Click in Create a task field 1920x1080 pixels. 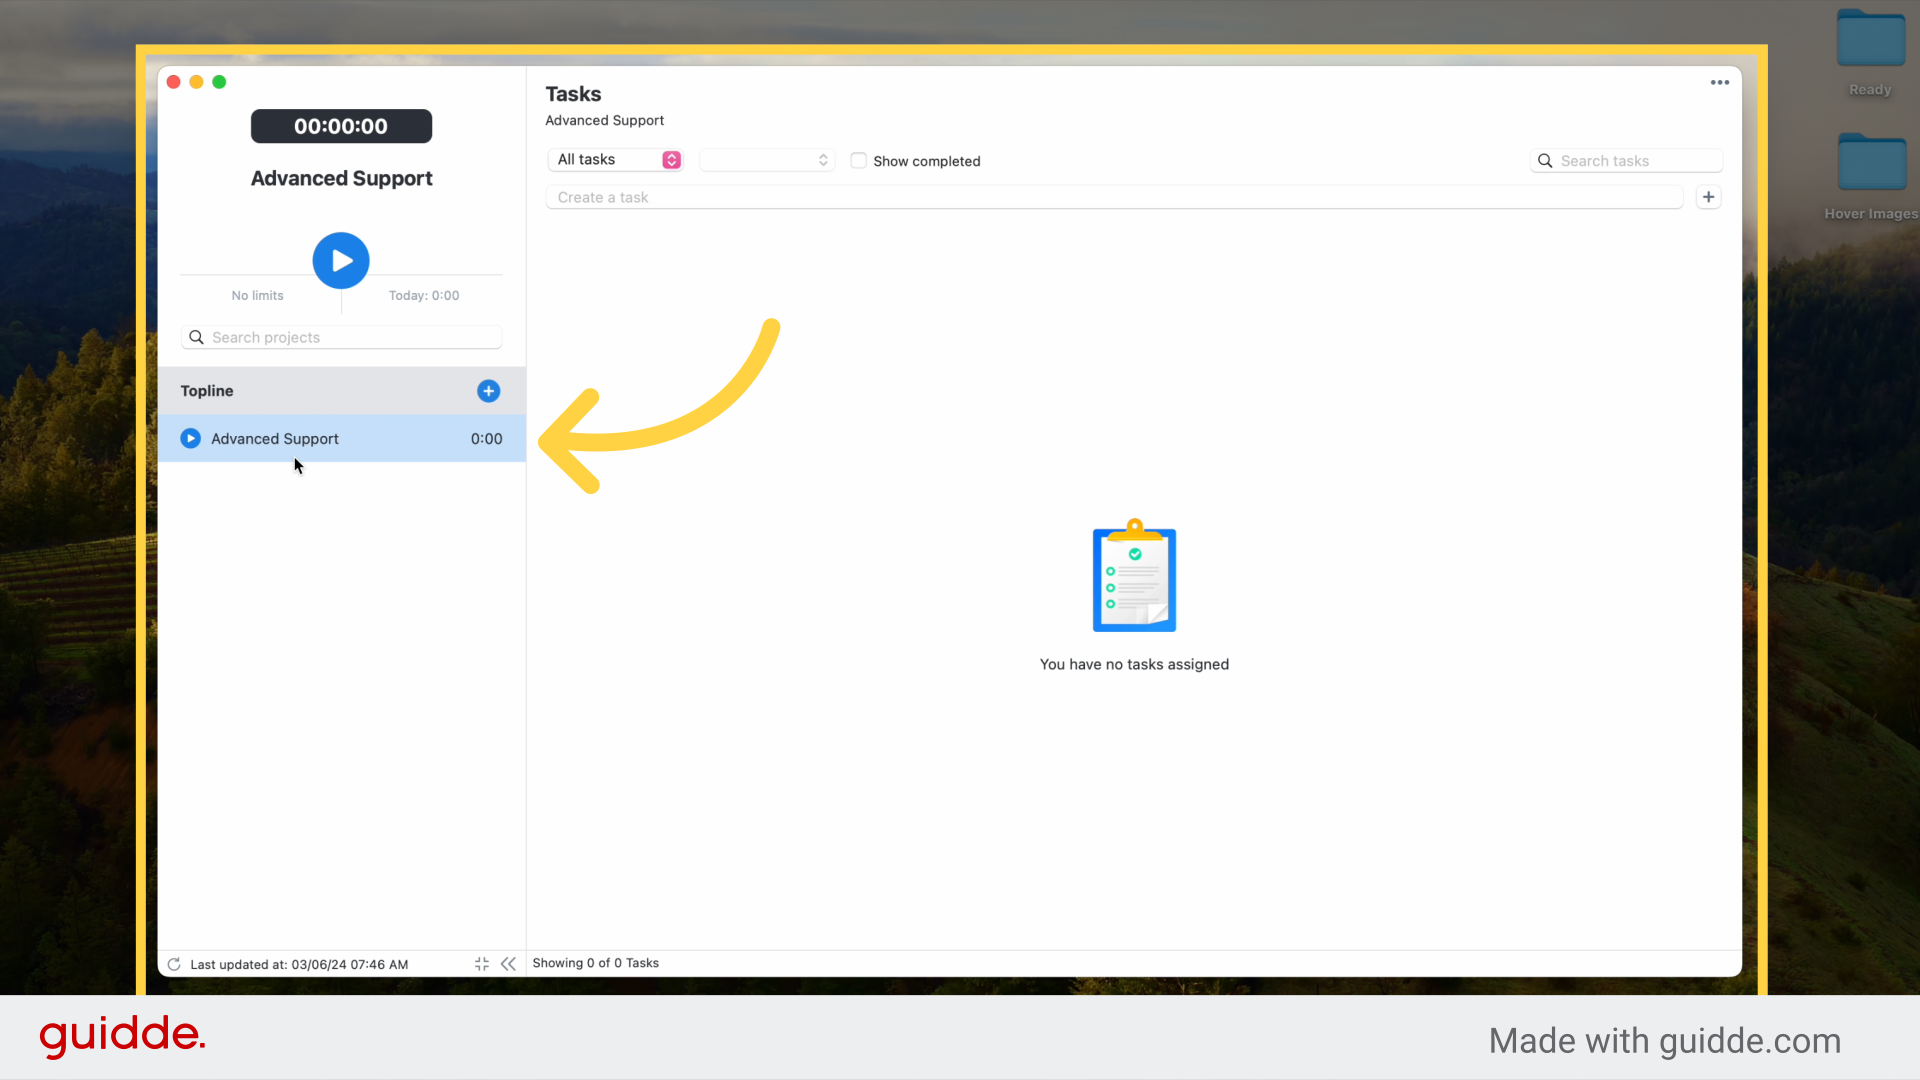coord(1110,197)
